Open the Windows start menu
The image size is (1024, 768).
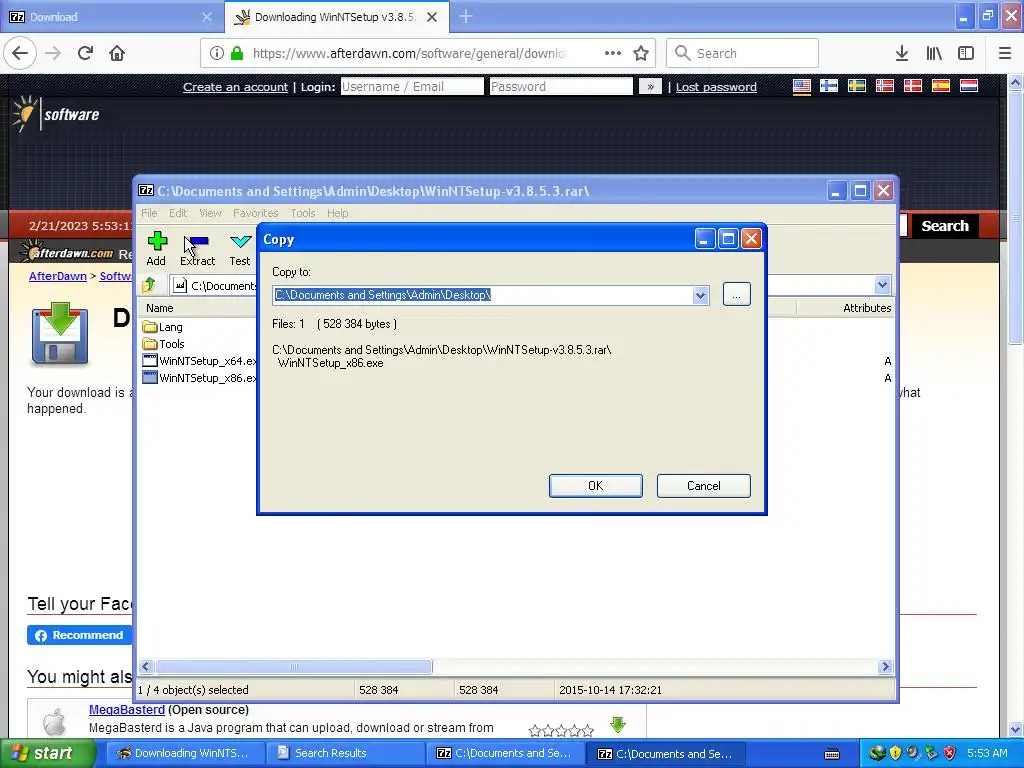tap(48, 753)
